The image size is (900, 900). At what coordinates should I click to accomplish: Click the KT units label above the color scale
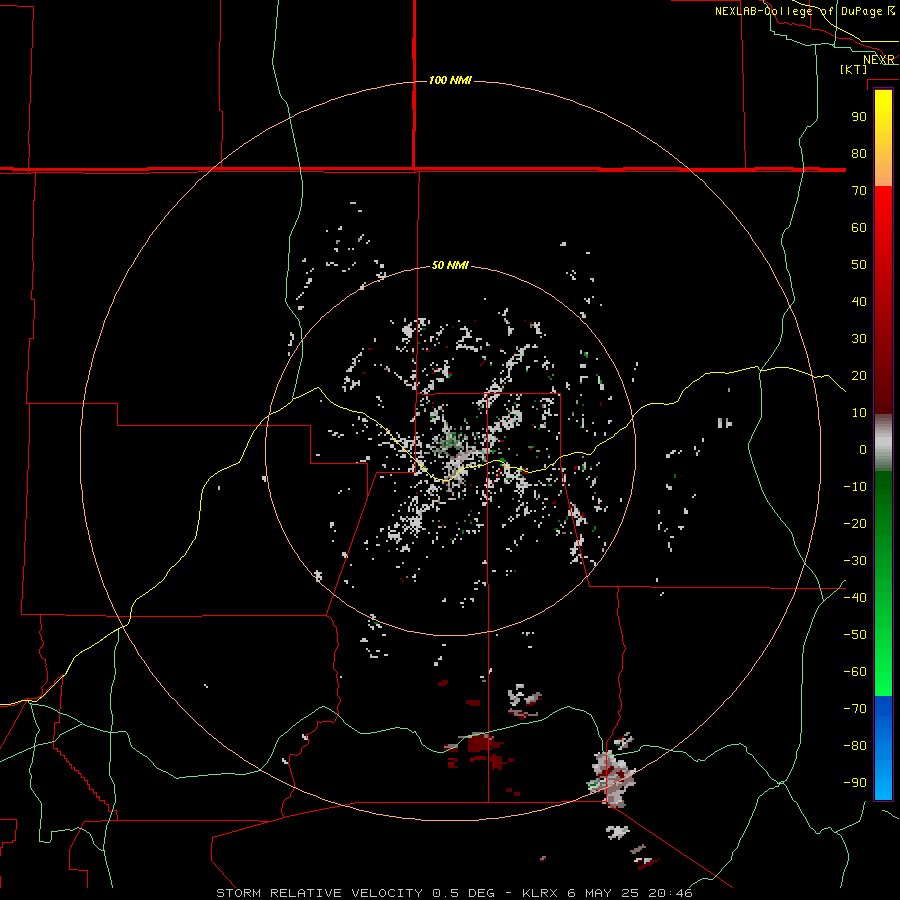click(854, 69)
